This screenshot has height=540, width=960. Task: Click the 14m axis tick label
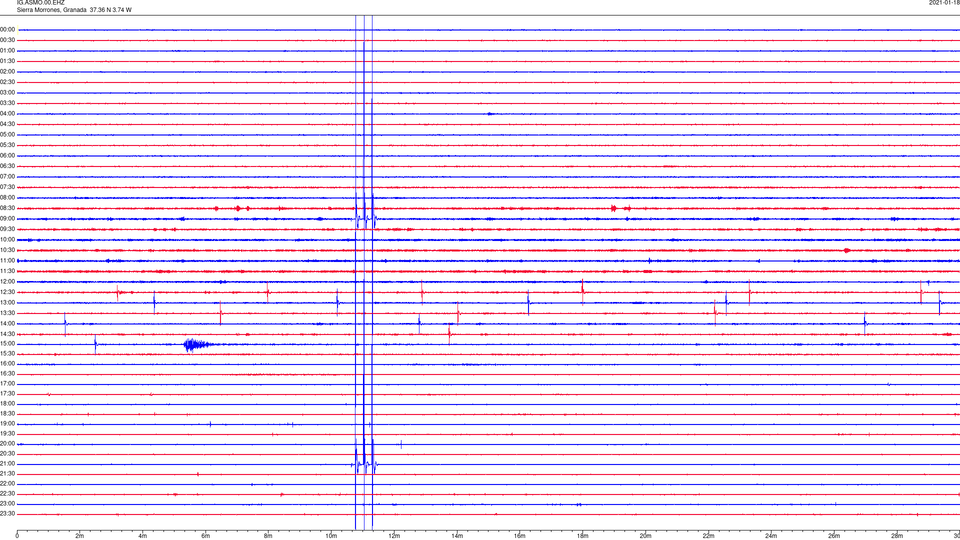(457, 536)
